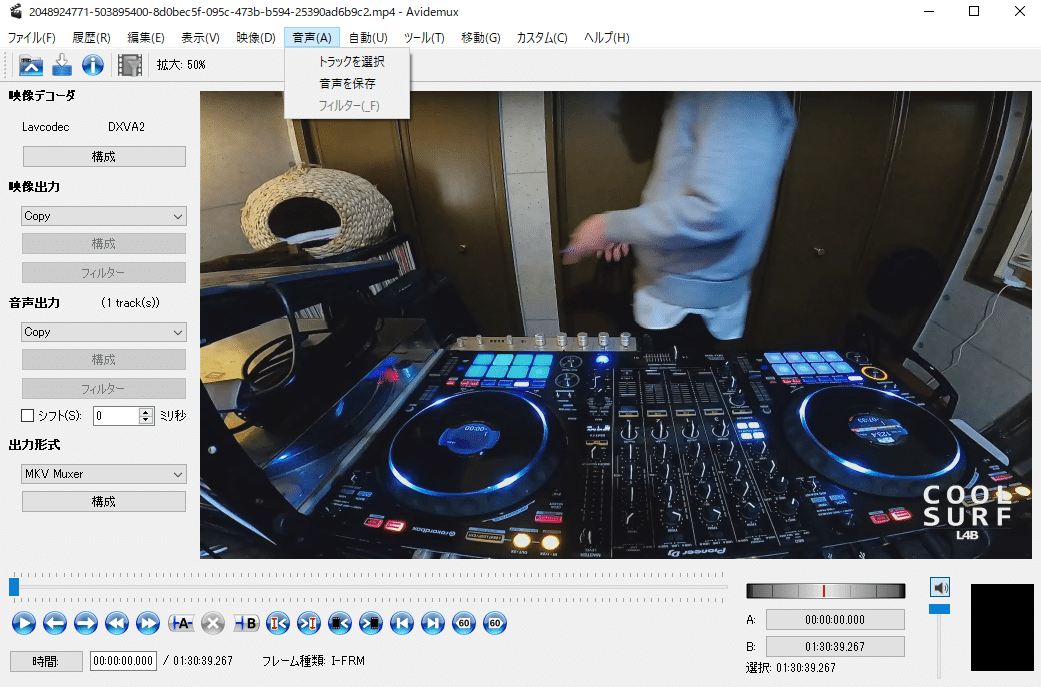Jump forward 60 seconds with the 60 icon

[x=493, y=623]
